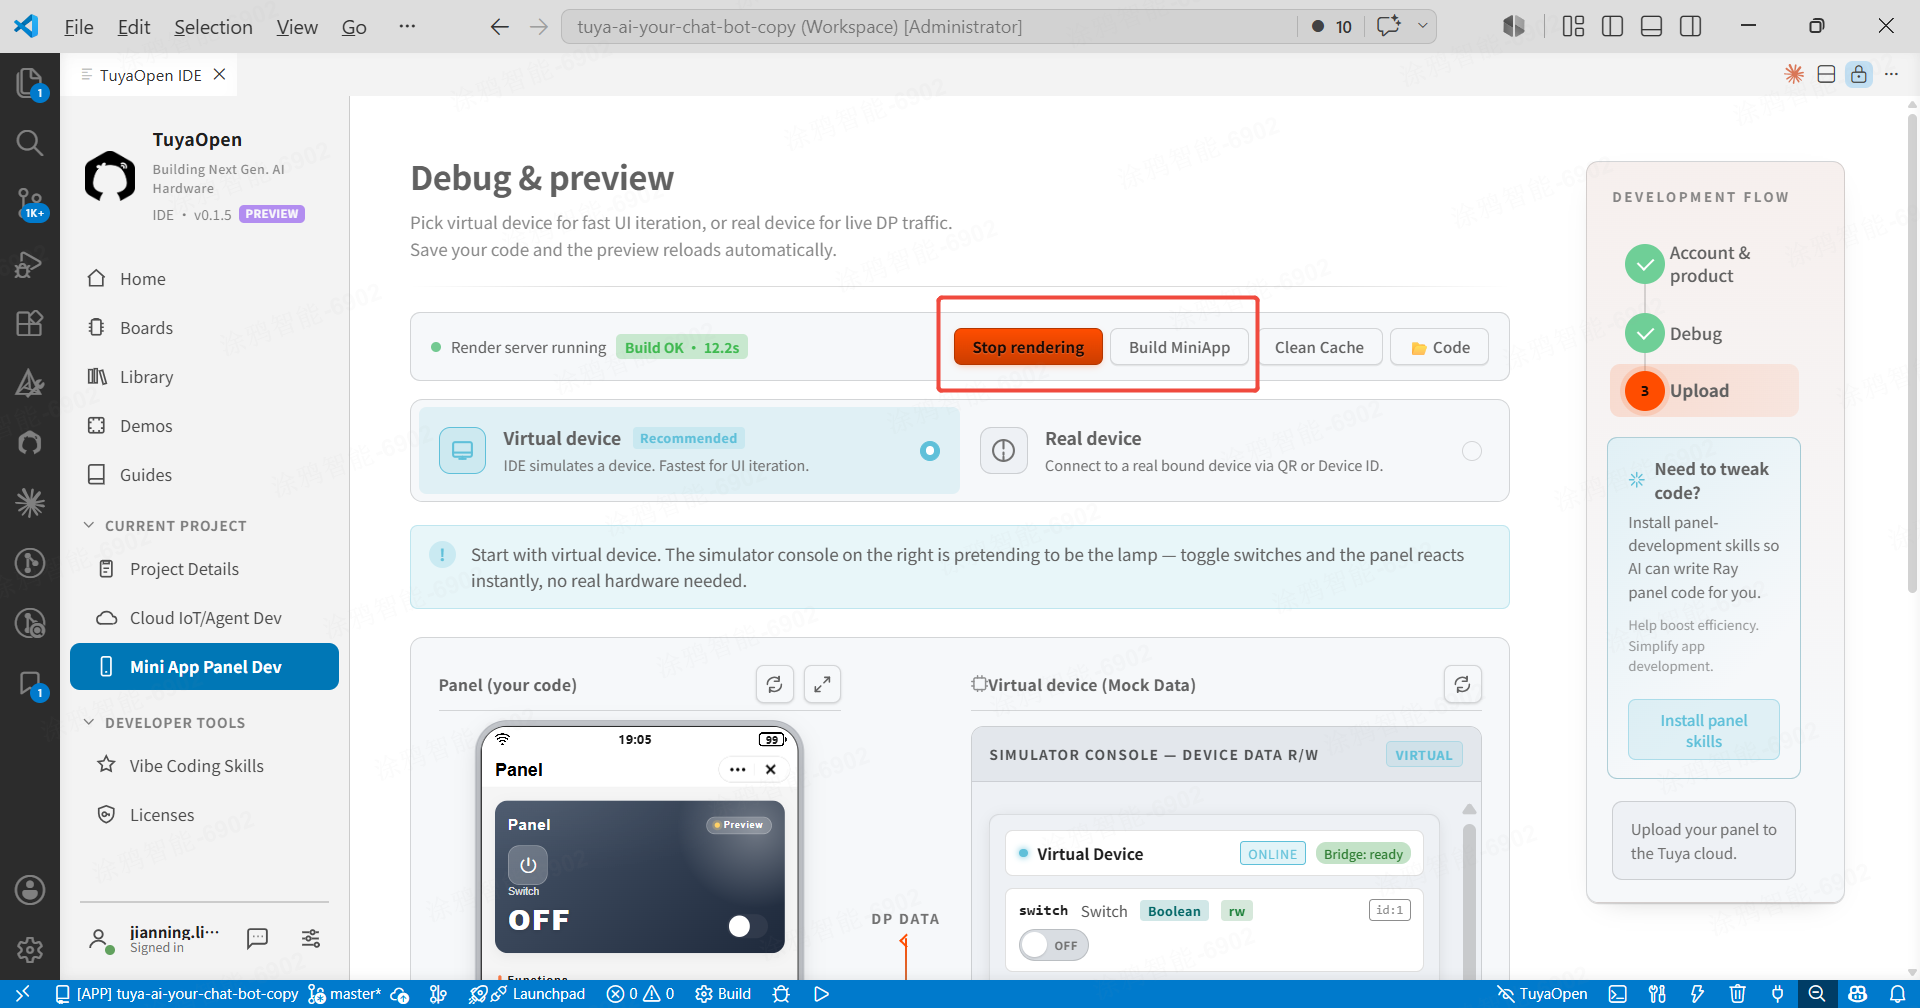Toggle the lock editor group icon
Screen dimensions: 1920x1008
tap(1859, 74)
